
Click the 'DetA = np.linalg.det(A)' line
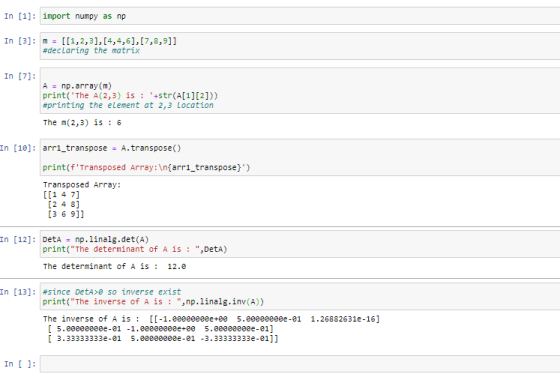(96, 239)
